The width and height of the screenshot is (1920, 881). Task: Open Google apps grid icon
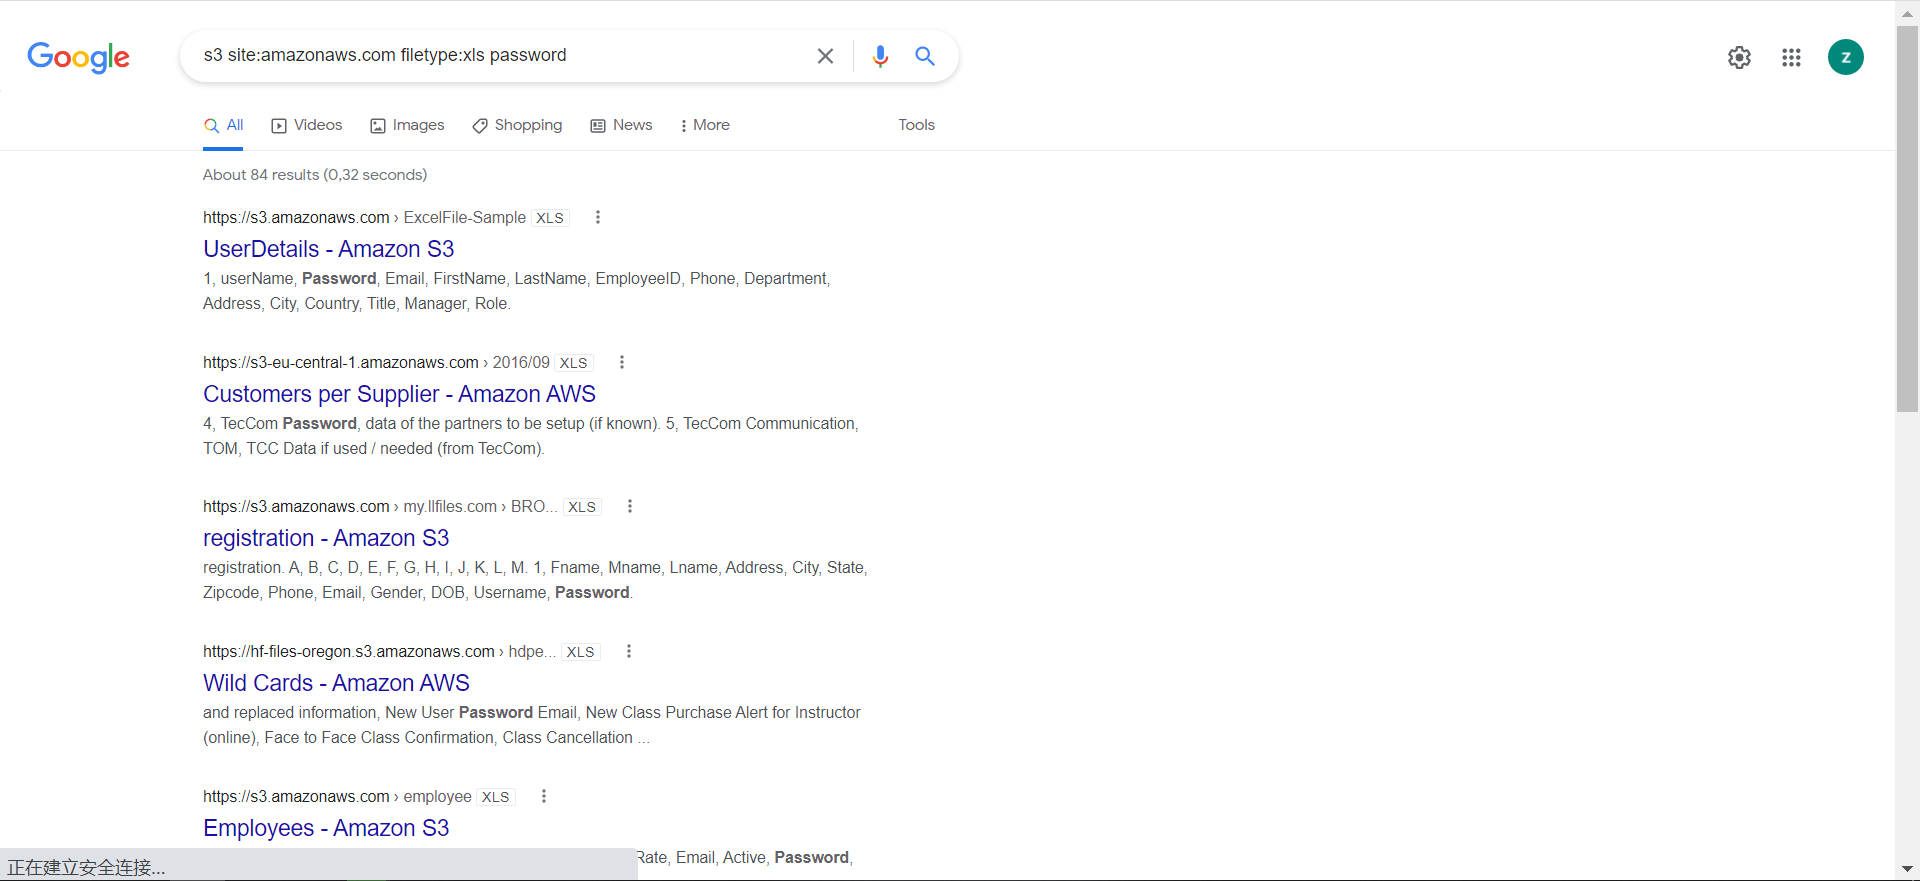pyautogui.click(x=1791, y=57)
